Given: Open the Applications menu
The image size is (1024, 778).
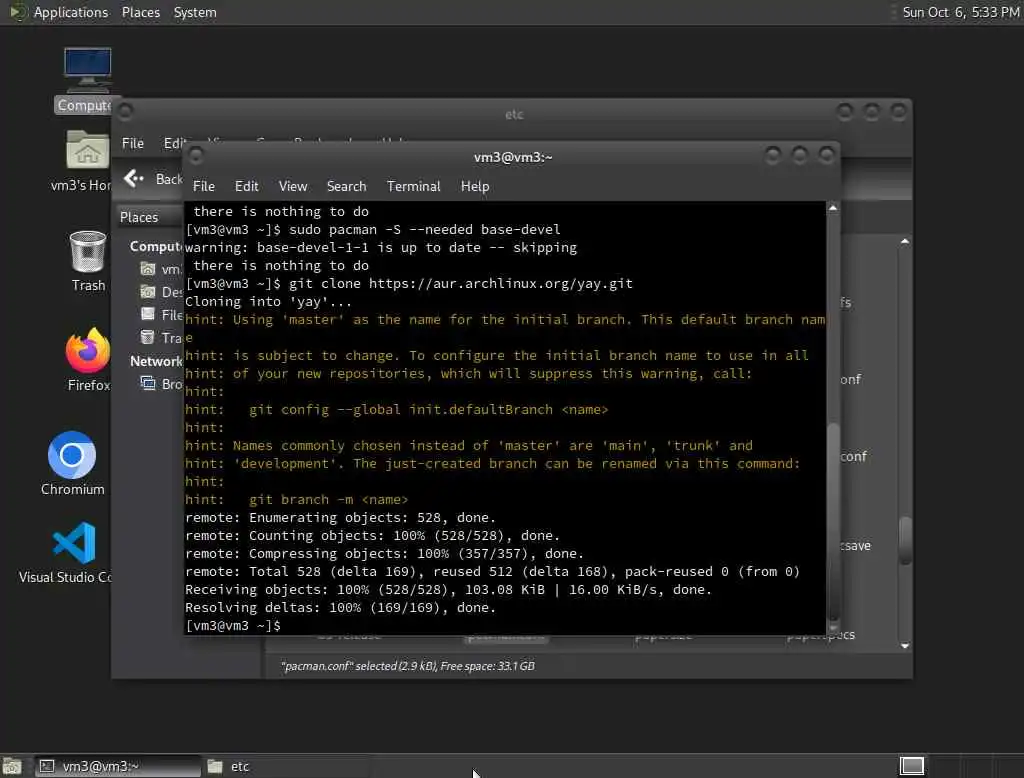Looking at the screenshot, I should tap(71, 12).
